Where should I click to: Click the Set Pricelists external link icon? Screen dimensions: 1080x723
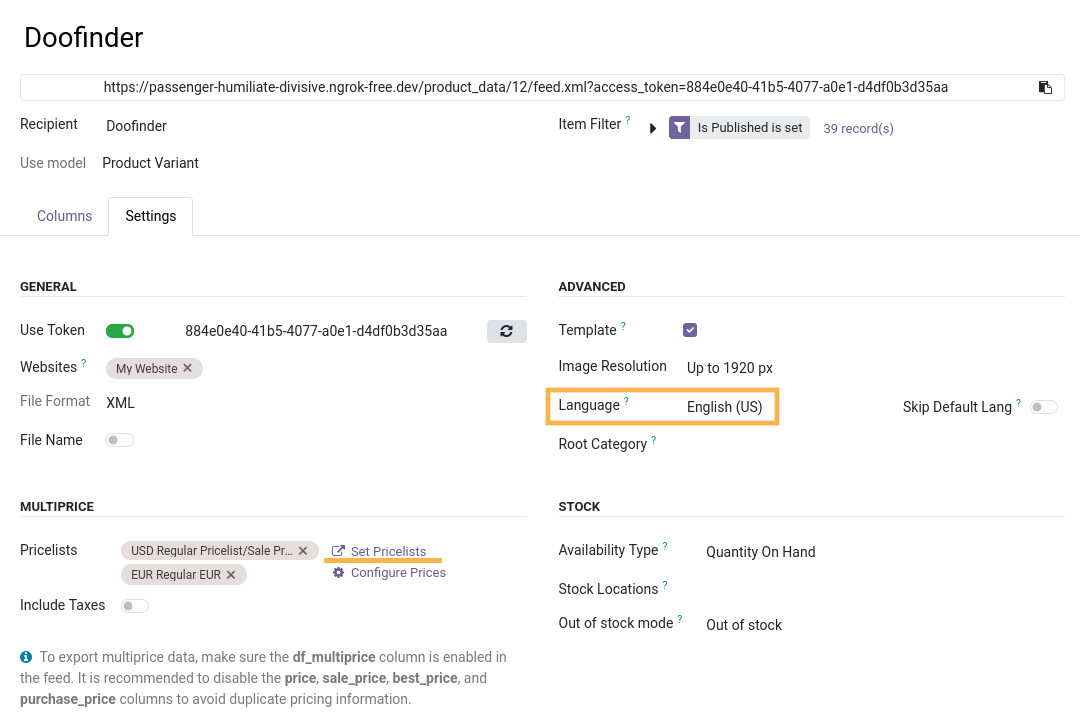pos(338,551)
